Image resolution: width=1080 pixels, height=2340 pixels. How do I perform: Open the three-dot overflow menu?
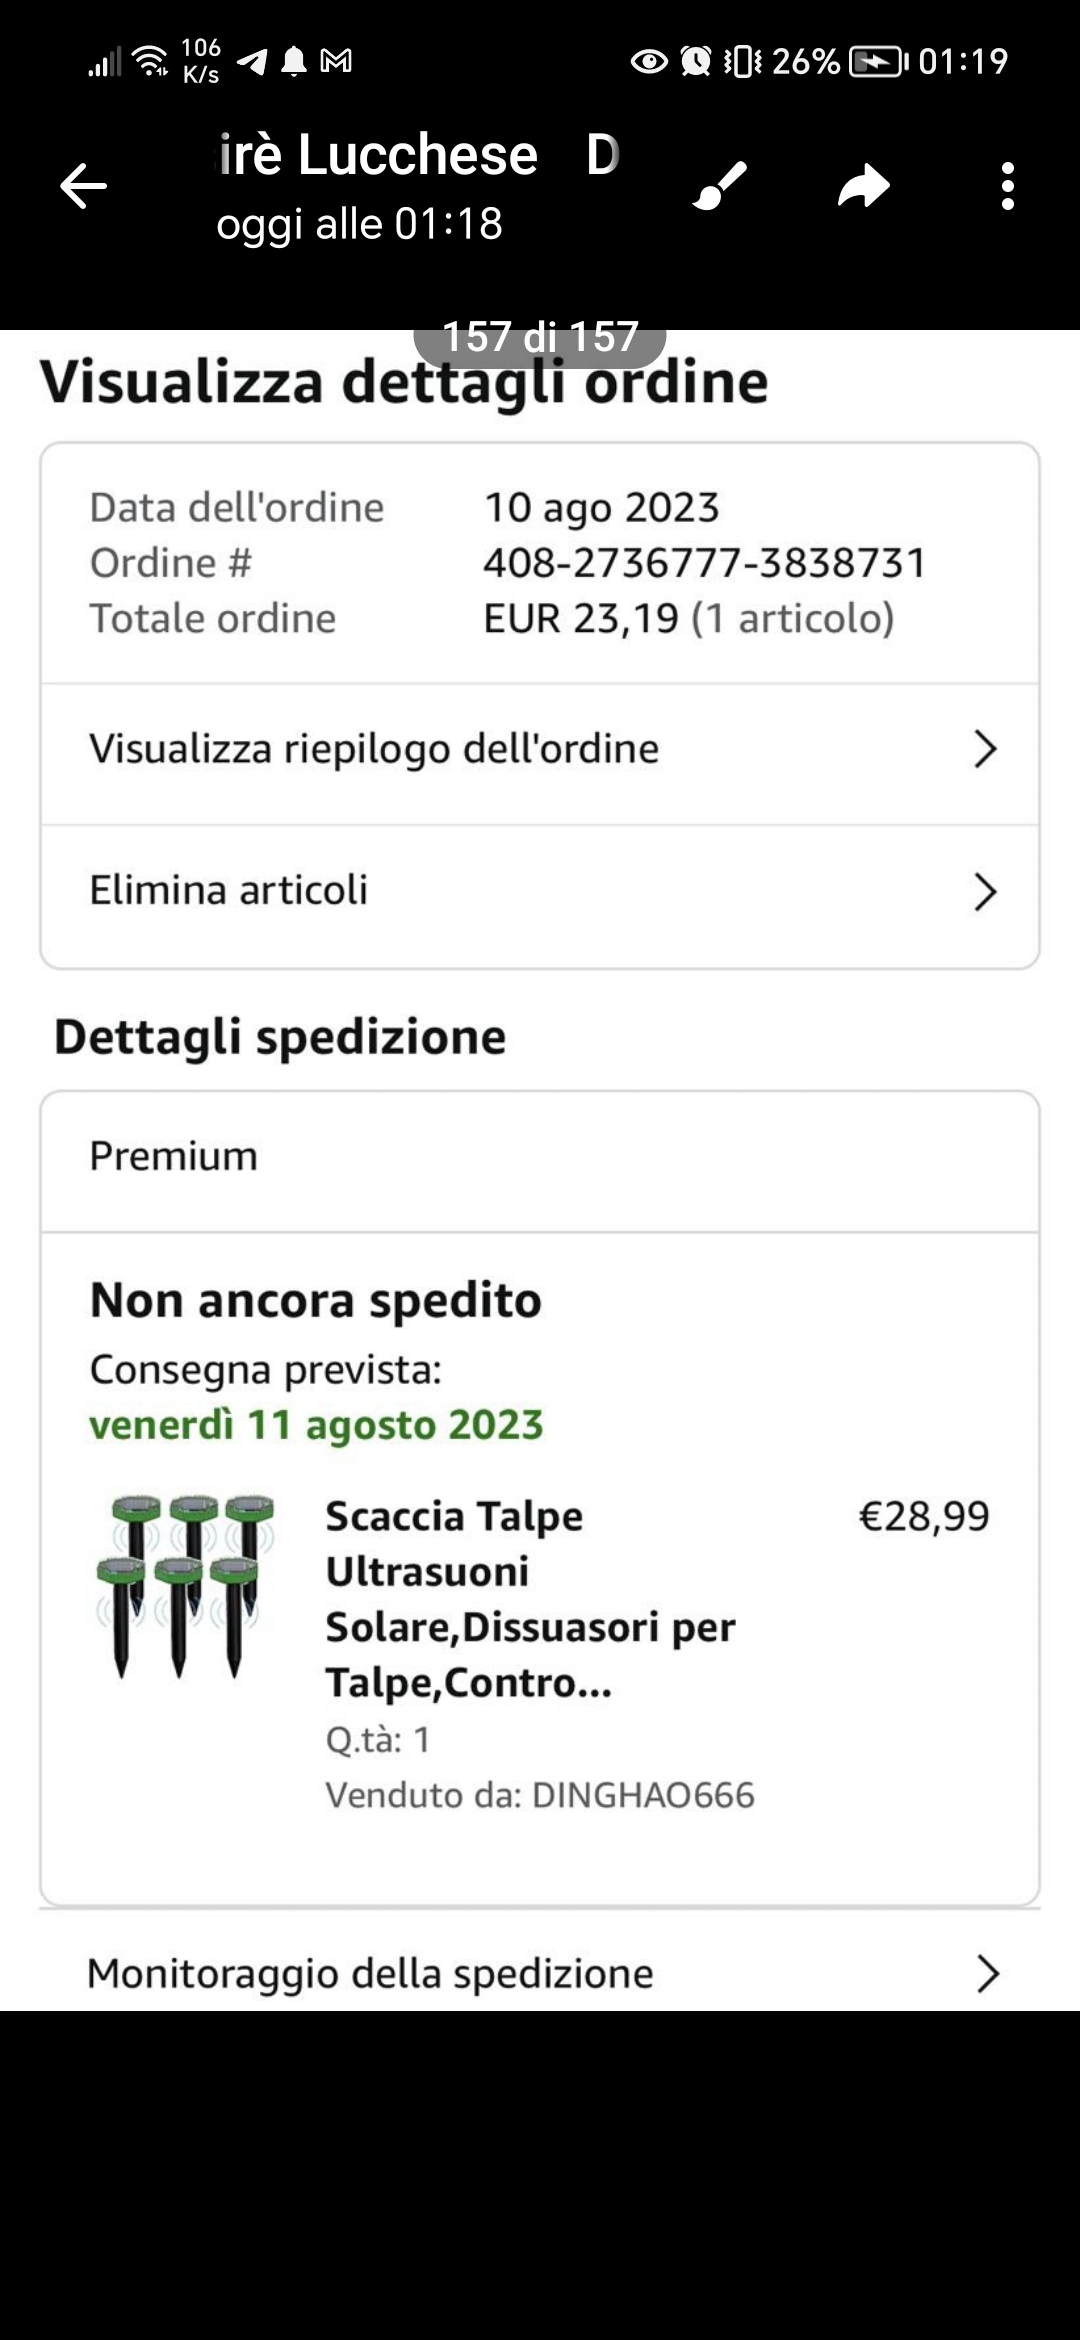pos(1007,186)
